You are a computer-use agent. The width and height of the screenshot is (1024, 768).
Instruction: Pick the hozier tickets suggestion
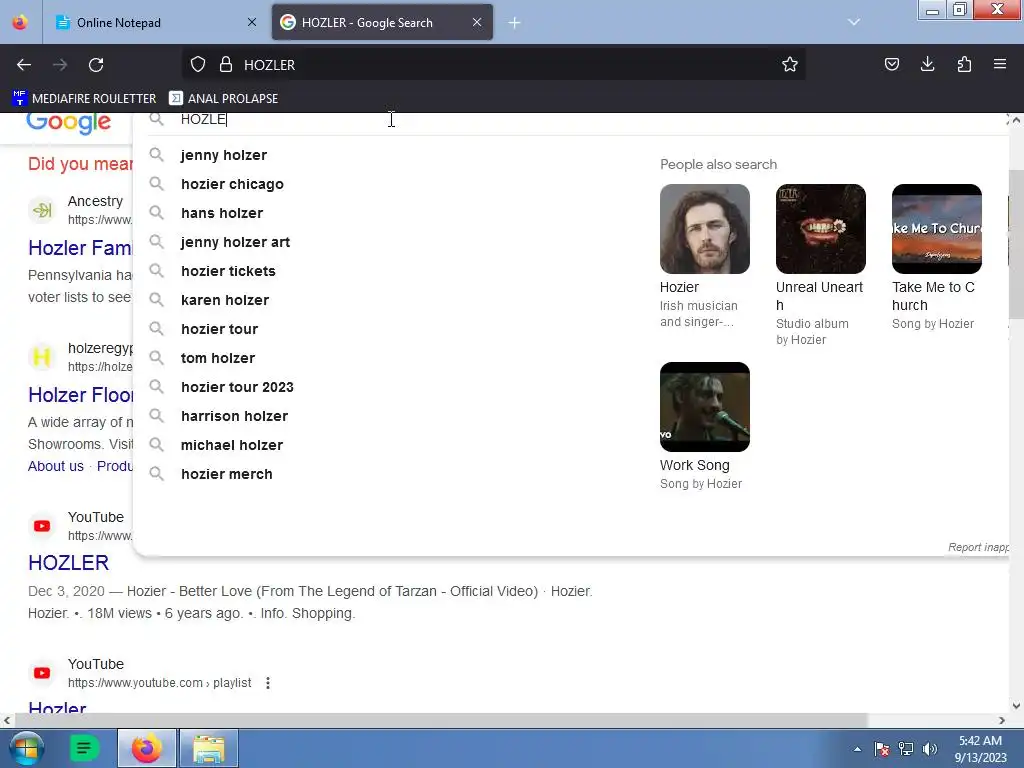[228, 271]
